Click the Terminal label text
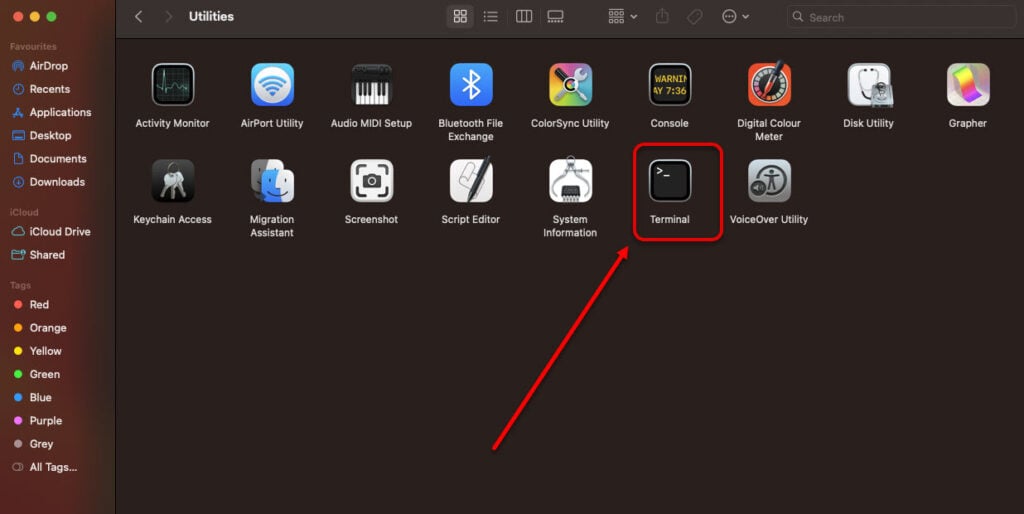The image size is (1024, 514). coord(669,219)
